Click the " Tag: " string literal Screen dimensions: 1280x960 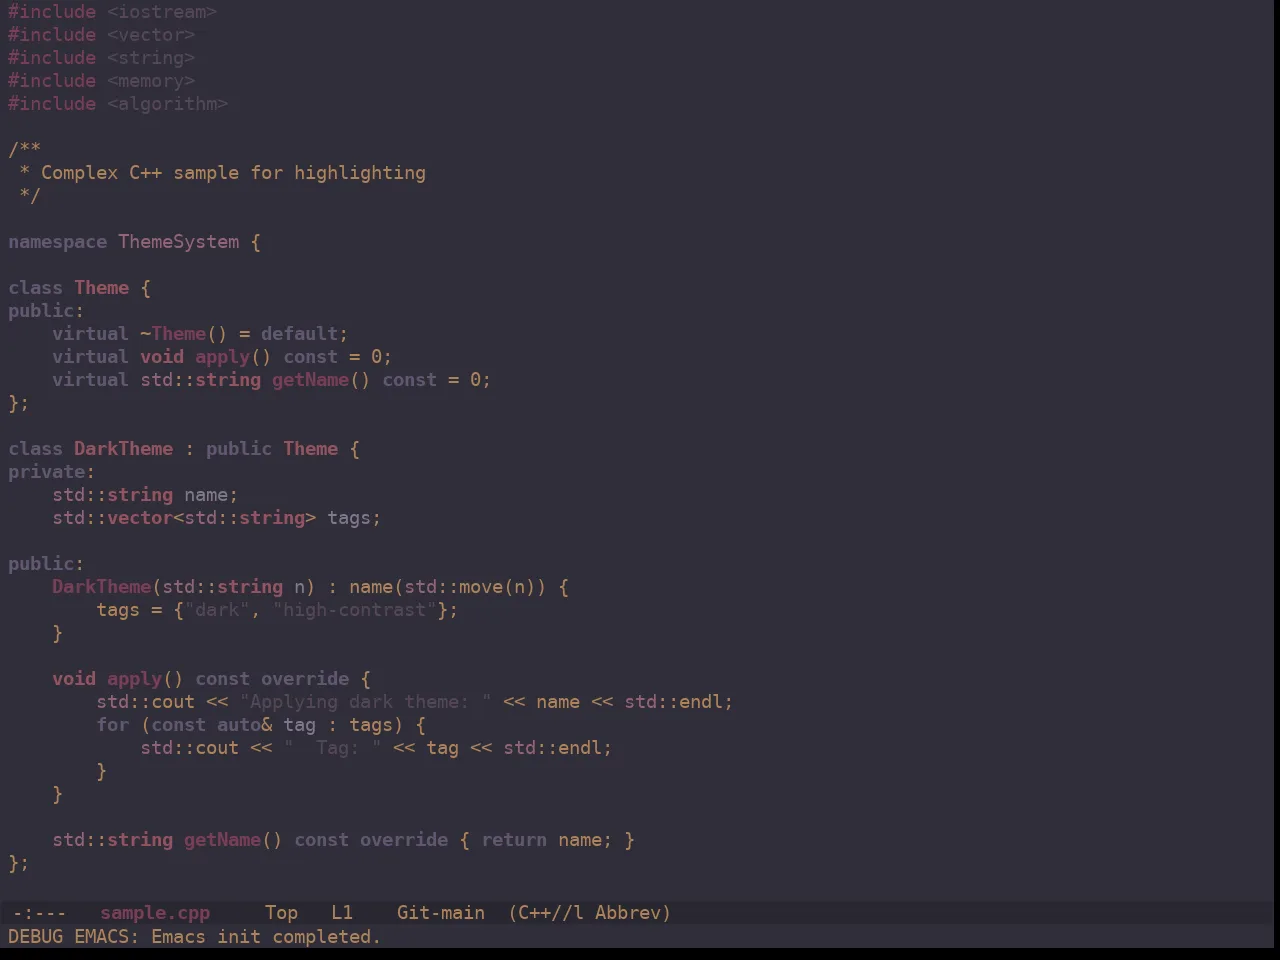[332, 748]
